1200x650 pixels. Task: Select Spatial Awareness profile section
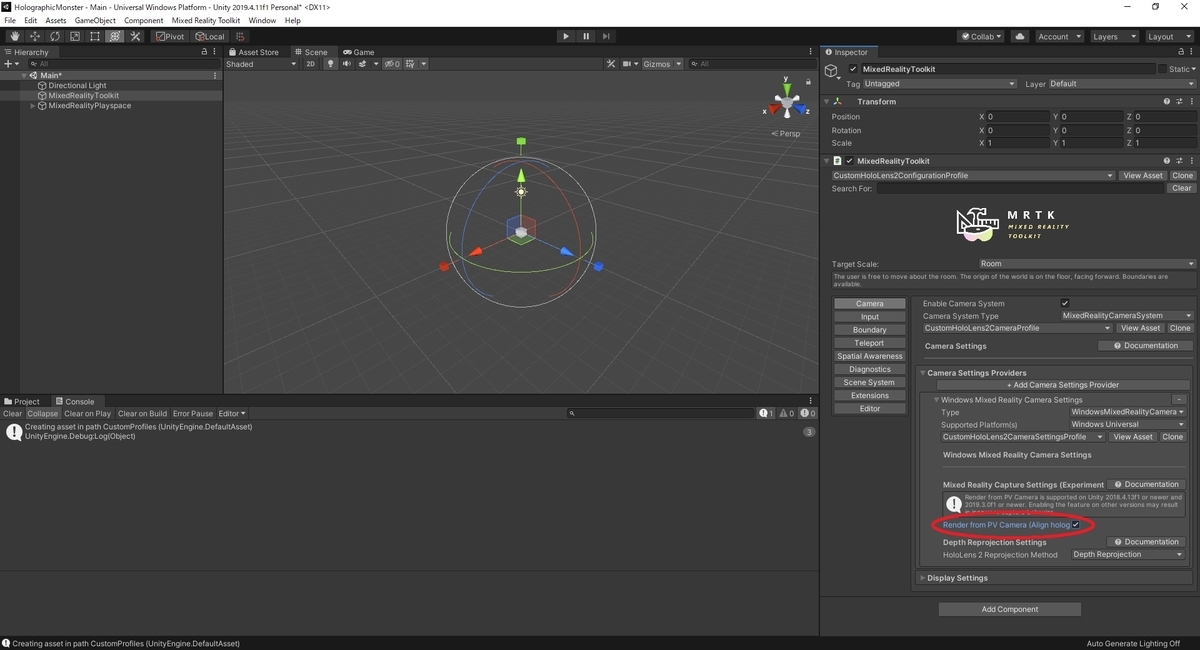(870, 356)
